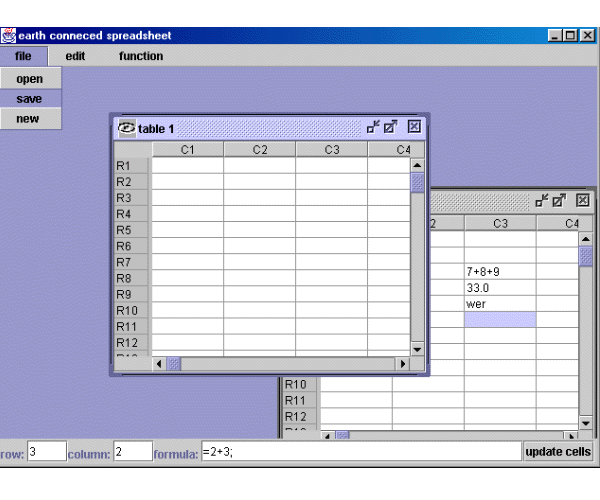Iconify the background table window
600x500 pixels.
tap(541, 200)
